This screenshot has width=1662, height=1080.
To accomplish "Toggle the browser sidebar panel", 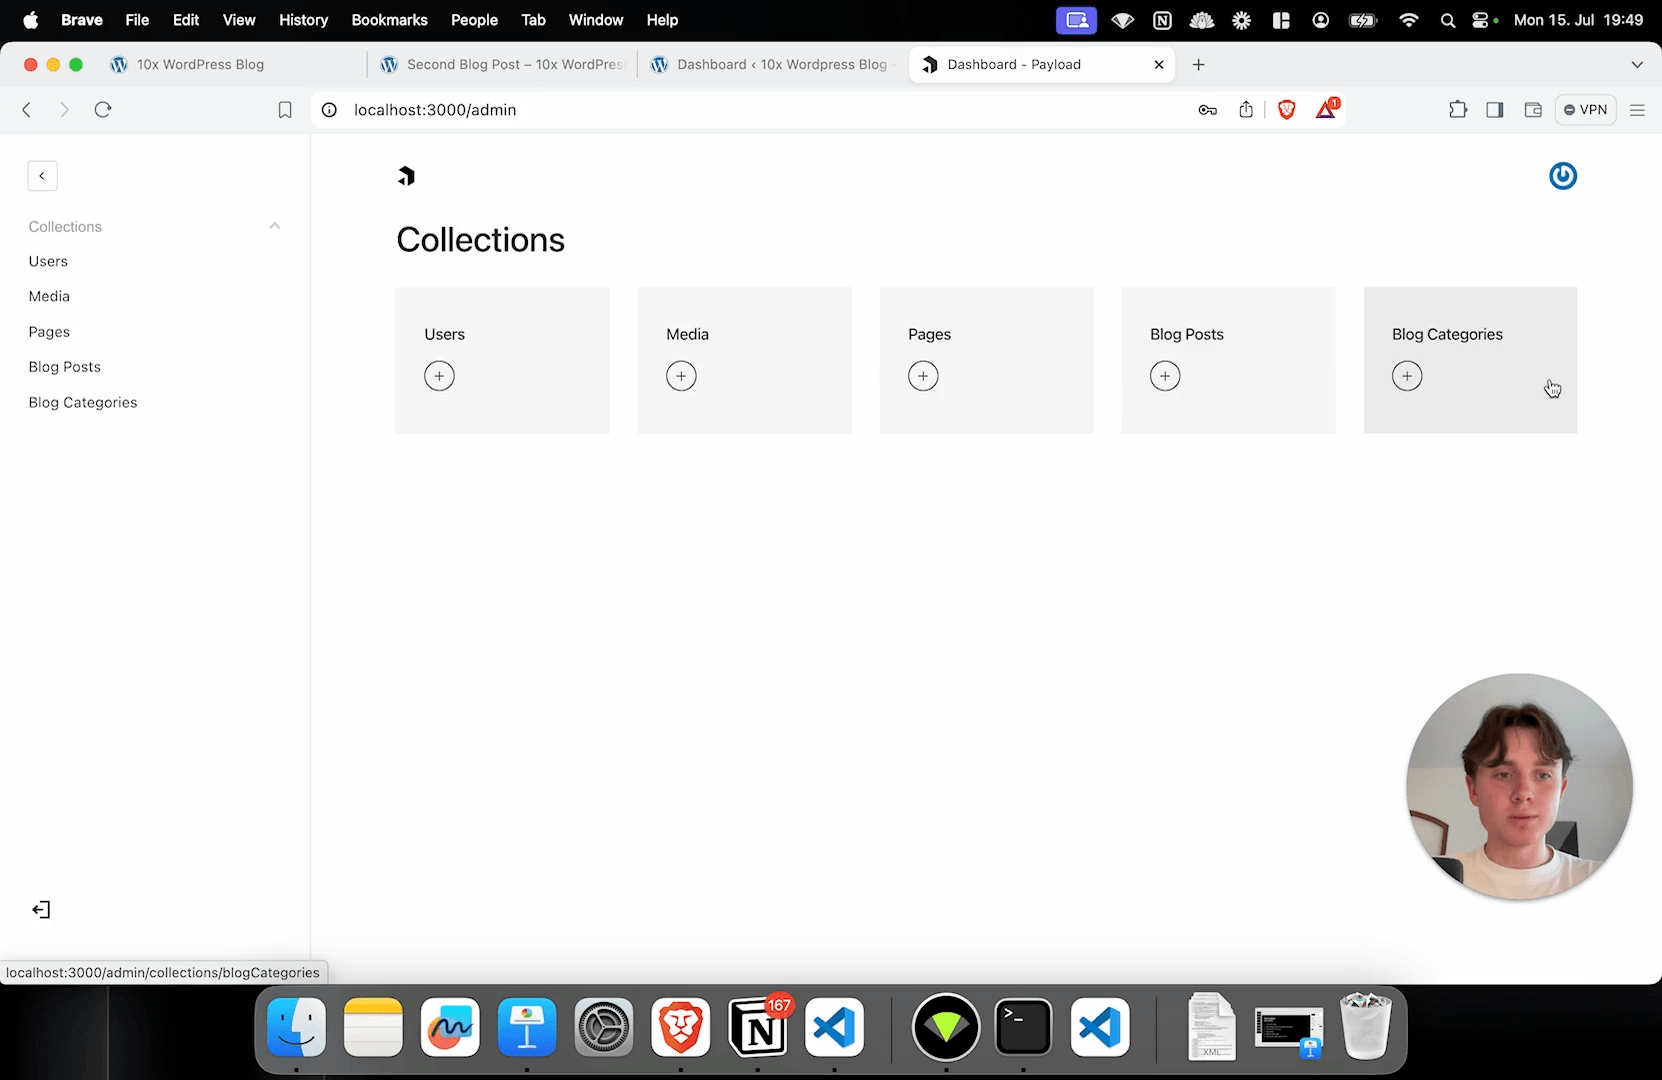I will pyautogui.click(x=1495, y=110).
